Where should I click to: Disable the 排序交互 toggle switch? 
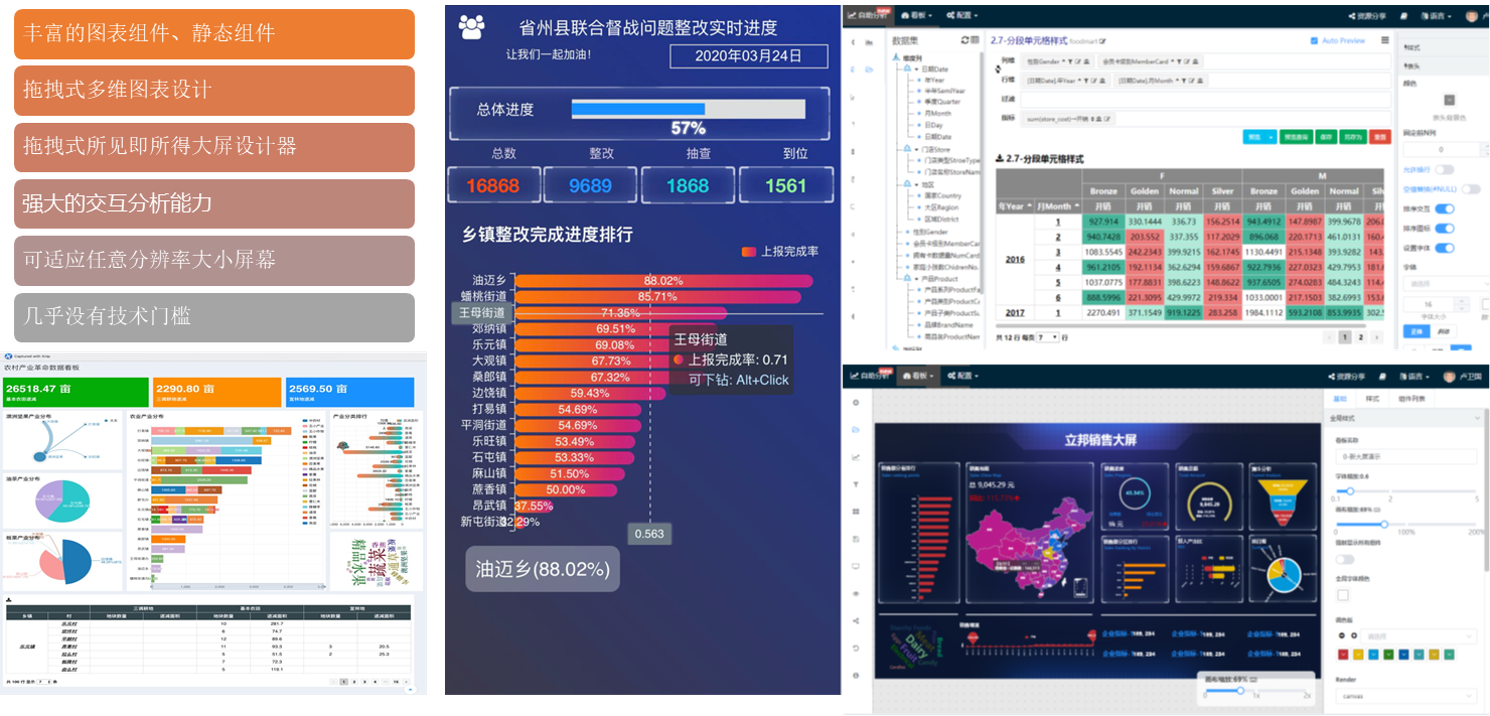click(1444, 209)
